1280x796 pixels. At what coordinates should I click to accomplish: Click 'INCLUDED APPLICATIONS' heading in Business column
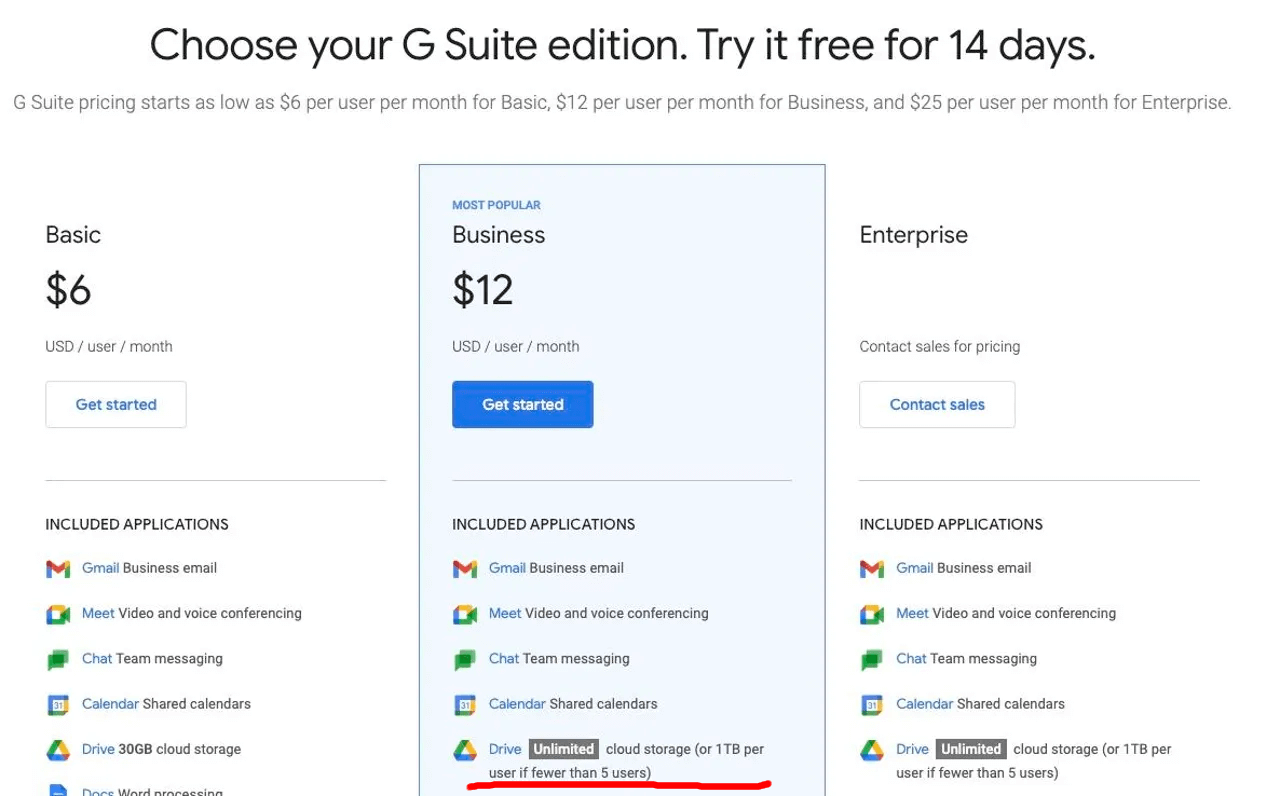[544, 525]
